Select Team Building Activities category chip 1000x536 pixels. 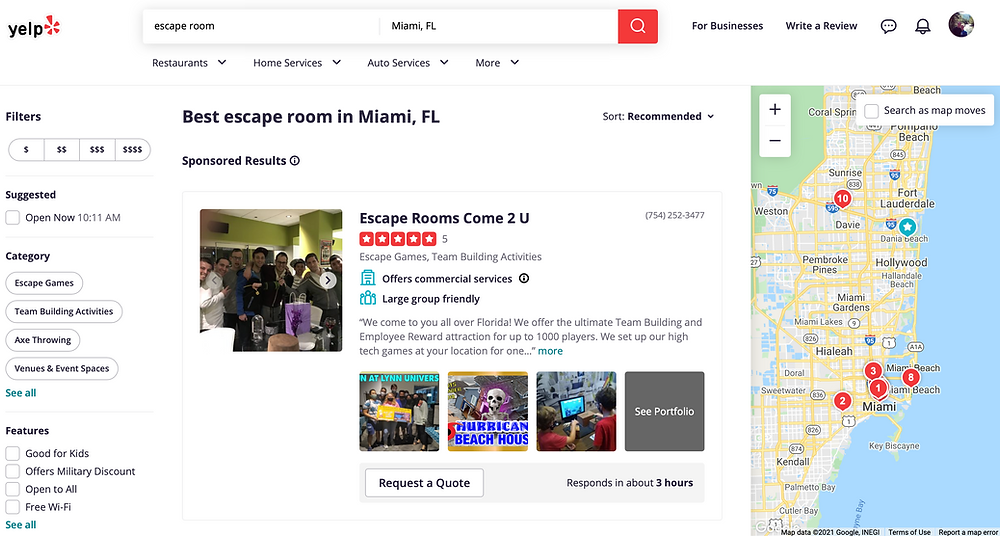click(64, 311)
